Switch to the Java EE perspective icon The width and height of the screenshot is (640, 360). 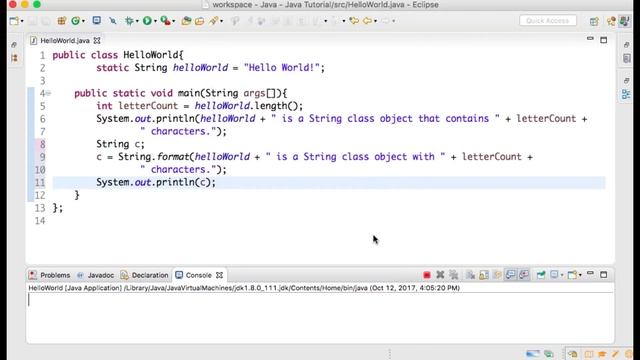pyautogui.click(x=611, y=21)
